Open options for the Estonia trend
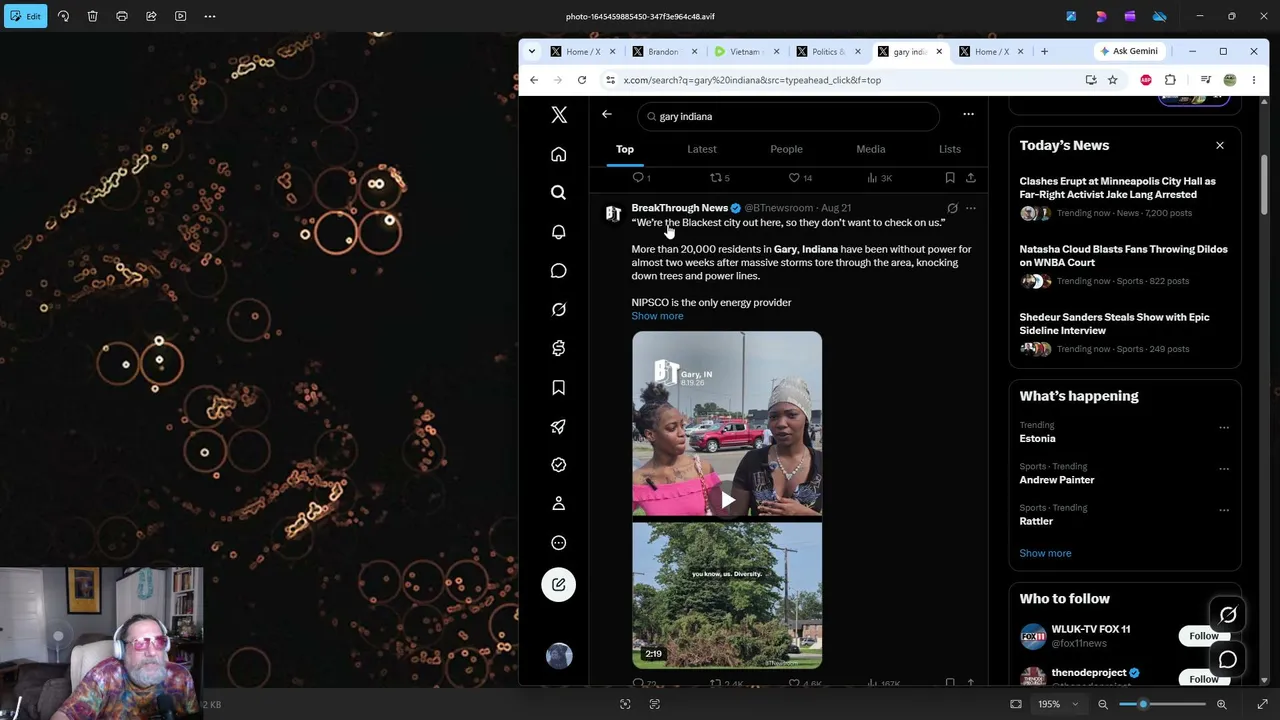The width and height of the screenshot is (1280, 720). 1224,428
